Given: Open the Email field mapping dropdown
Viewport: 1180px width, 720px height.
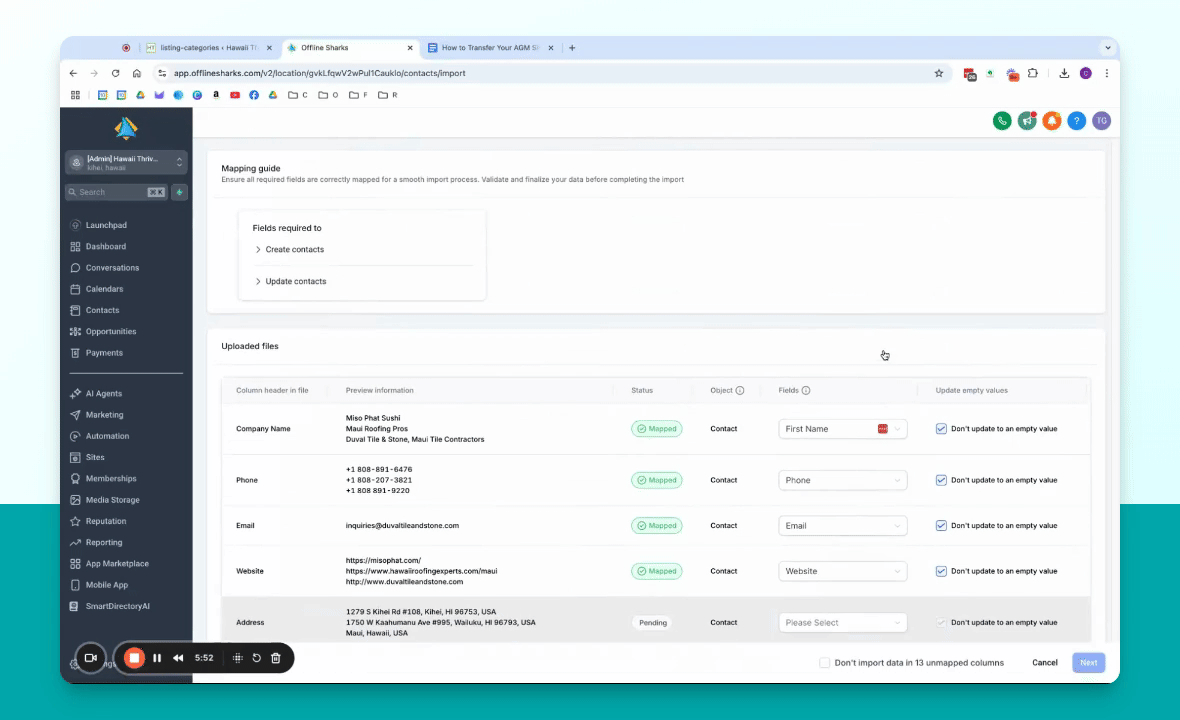Looking at the screenshot, I should coord(842,526).
